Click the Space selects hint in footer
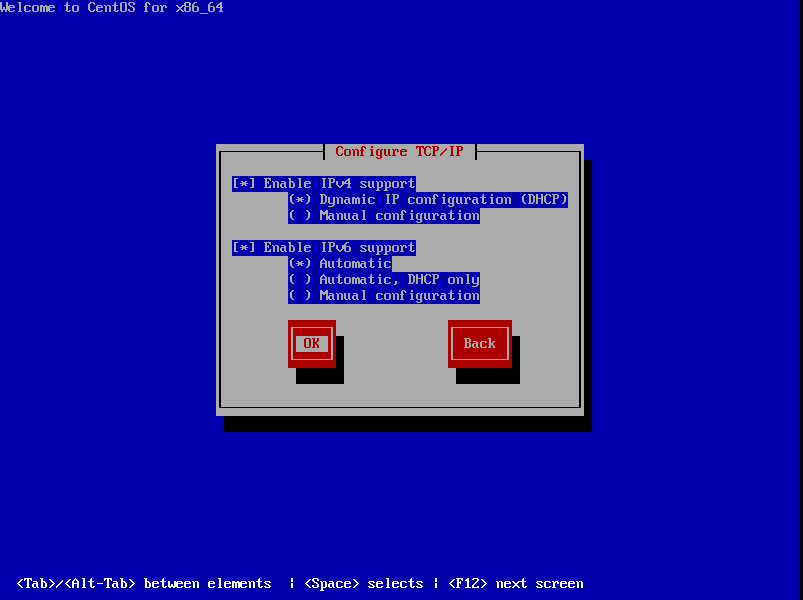Screen dimensions: 803x600 coord(363,584)
